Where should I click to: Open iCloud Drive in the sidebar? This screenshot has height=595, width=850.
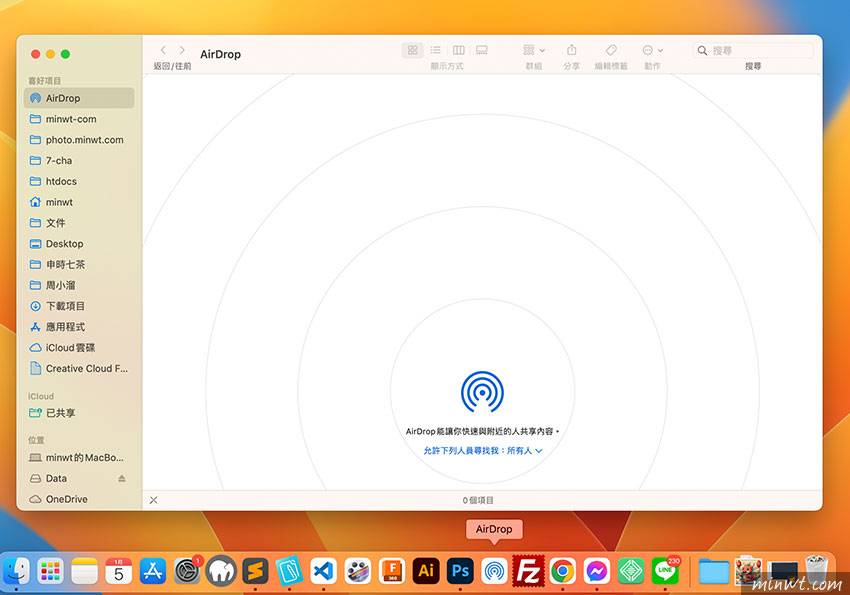70,348
